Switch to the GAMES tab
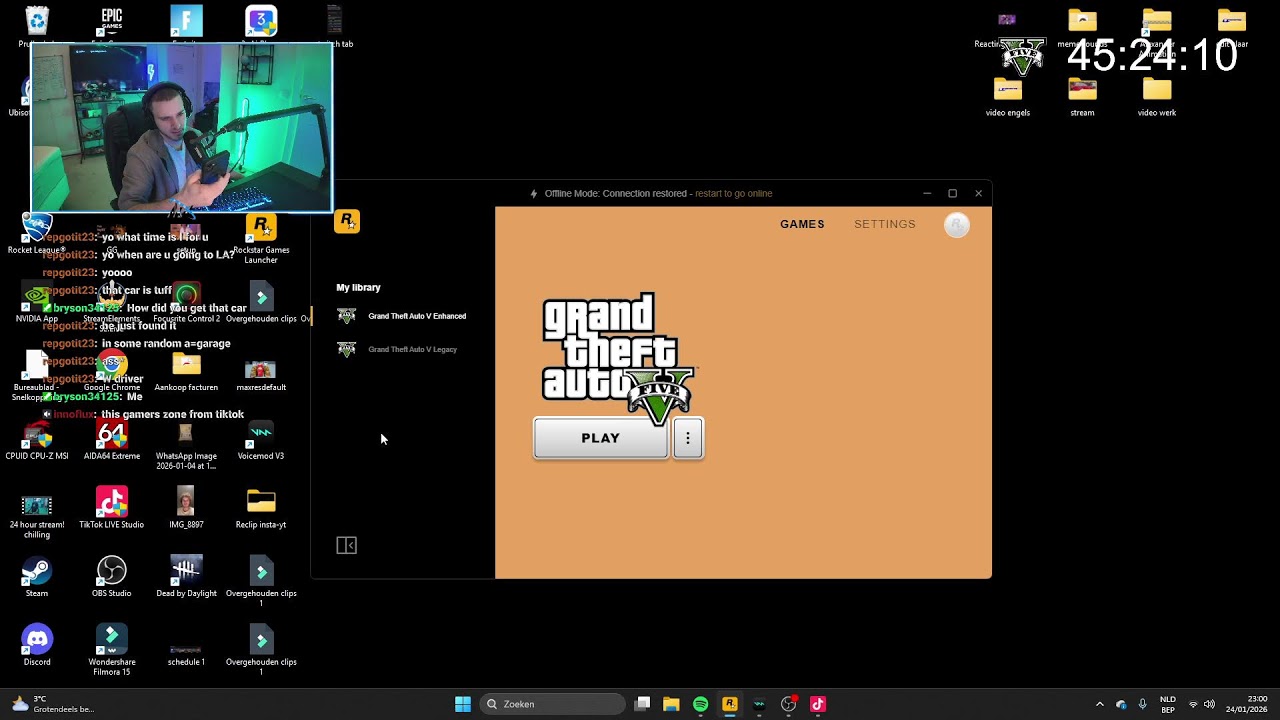1280x720 pixels. [x=802, y=224]
